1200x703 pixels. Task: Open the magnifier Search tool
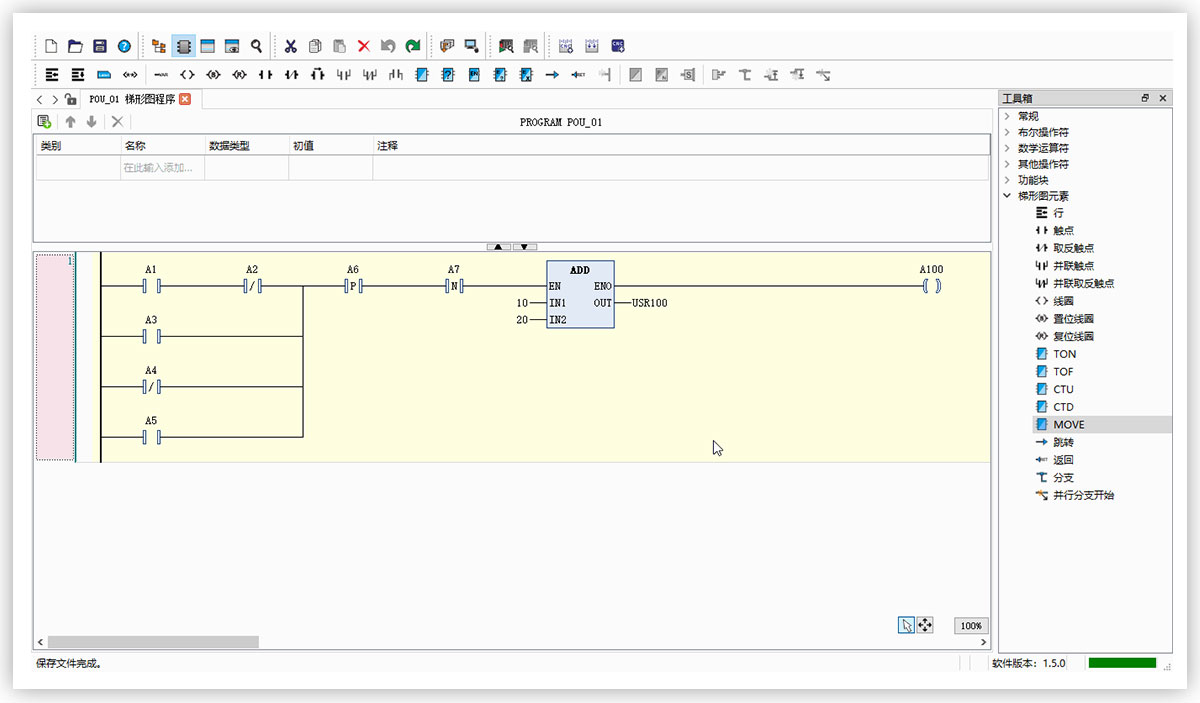(x=257, y=46)
